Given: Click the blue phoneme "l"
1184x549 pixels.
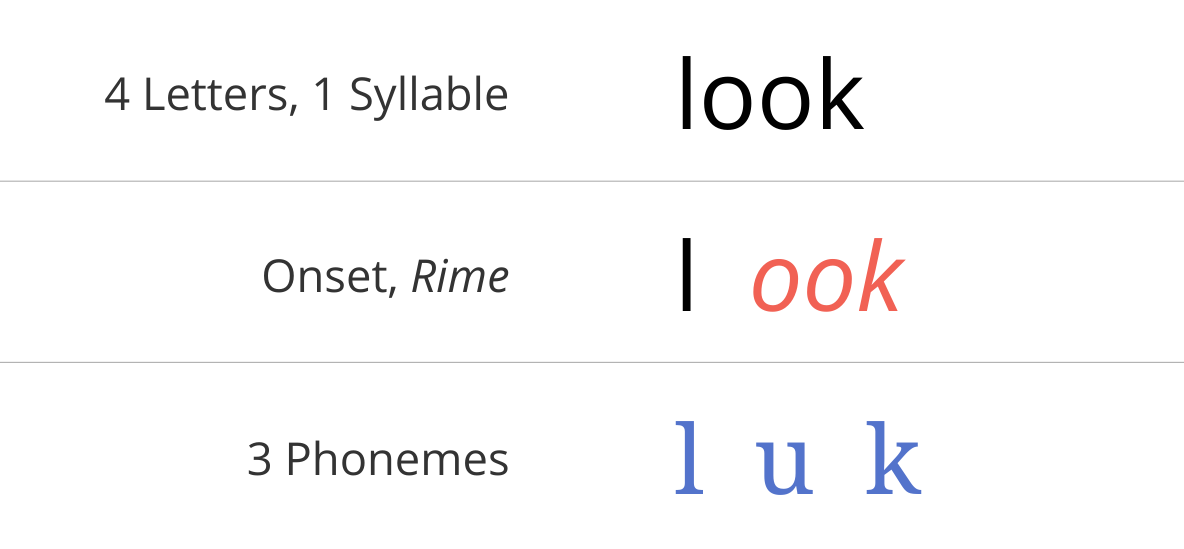Looking at the screenshot, I should tap(689, 458).
